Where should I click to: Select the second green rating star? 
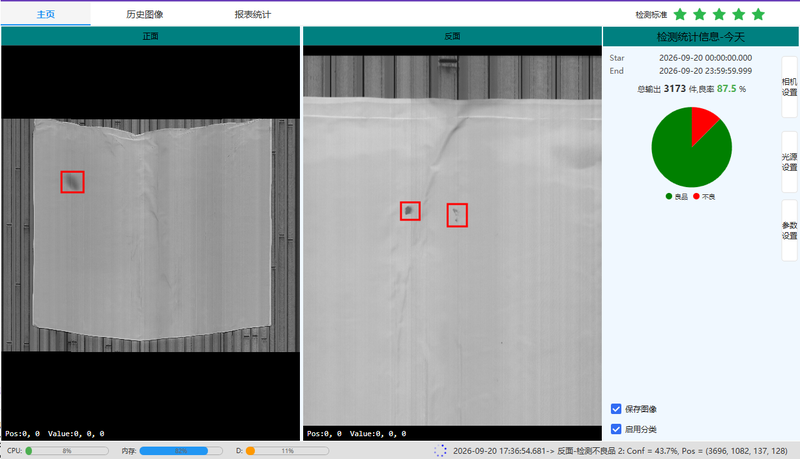pos(699,14)
